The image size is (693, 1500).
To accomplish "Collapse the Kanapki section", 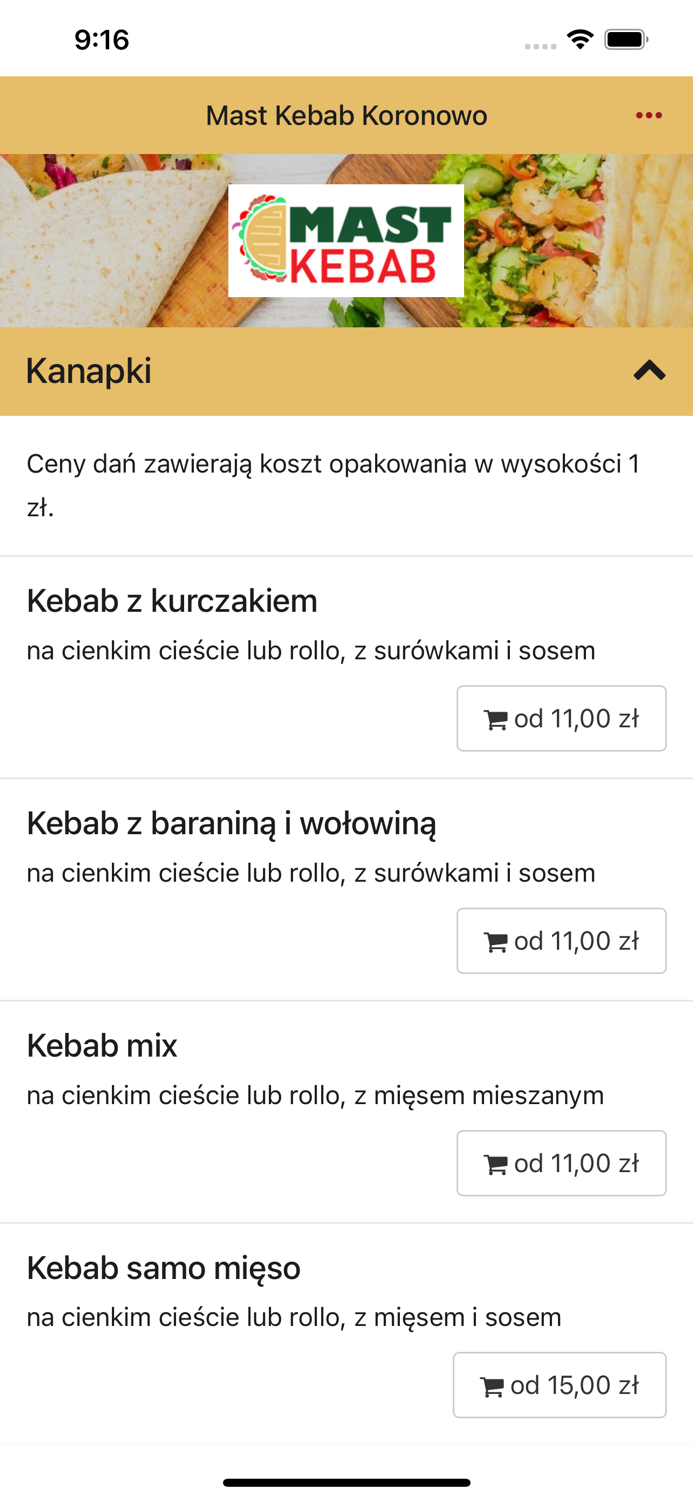I will point(648,371).
